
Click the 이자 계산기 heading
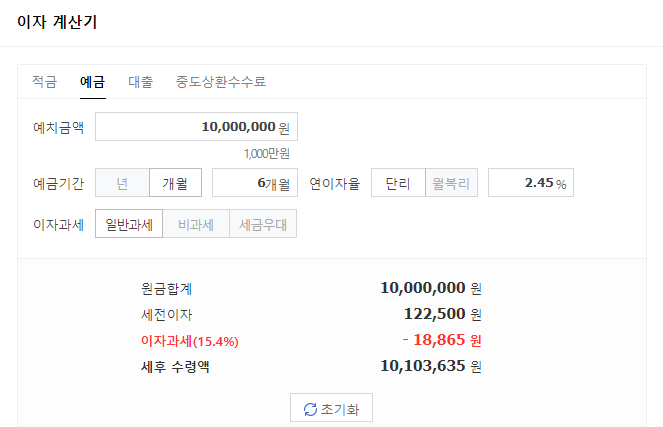pos(57,22)
